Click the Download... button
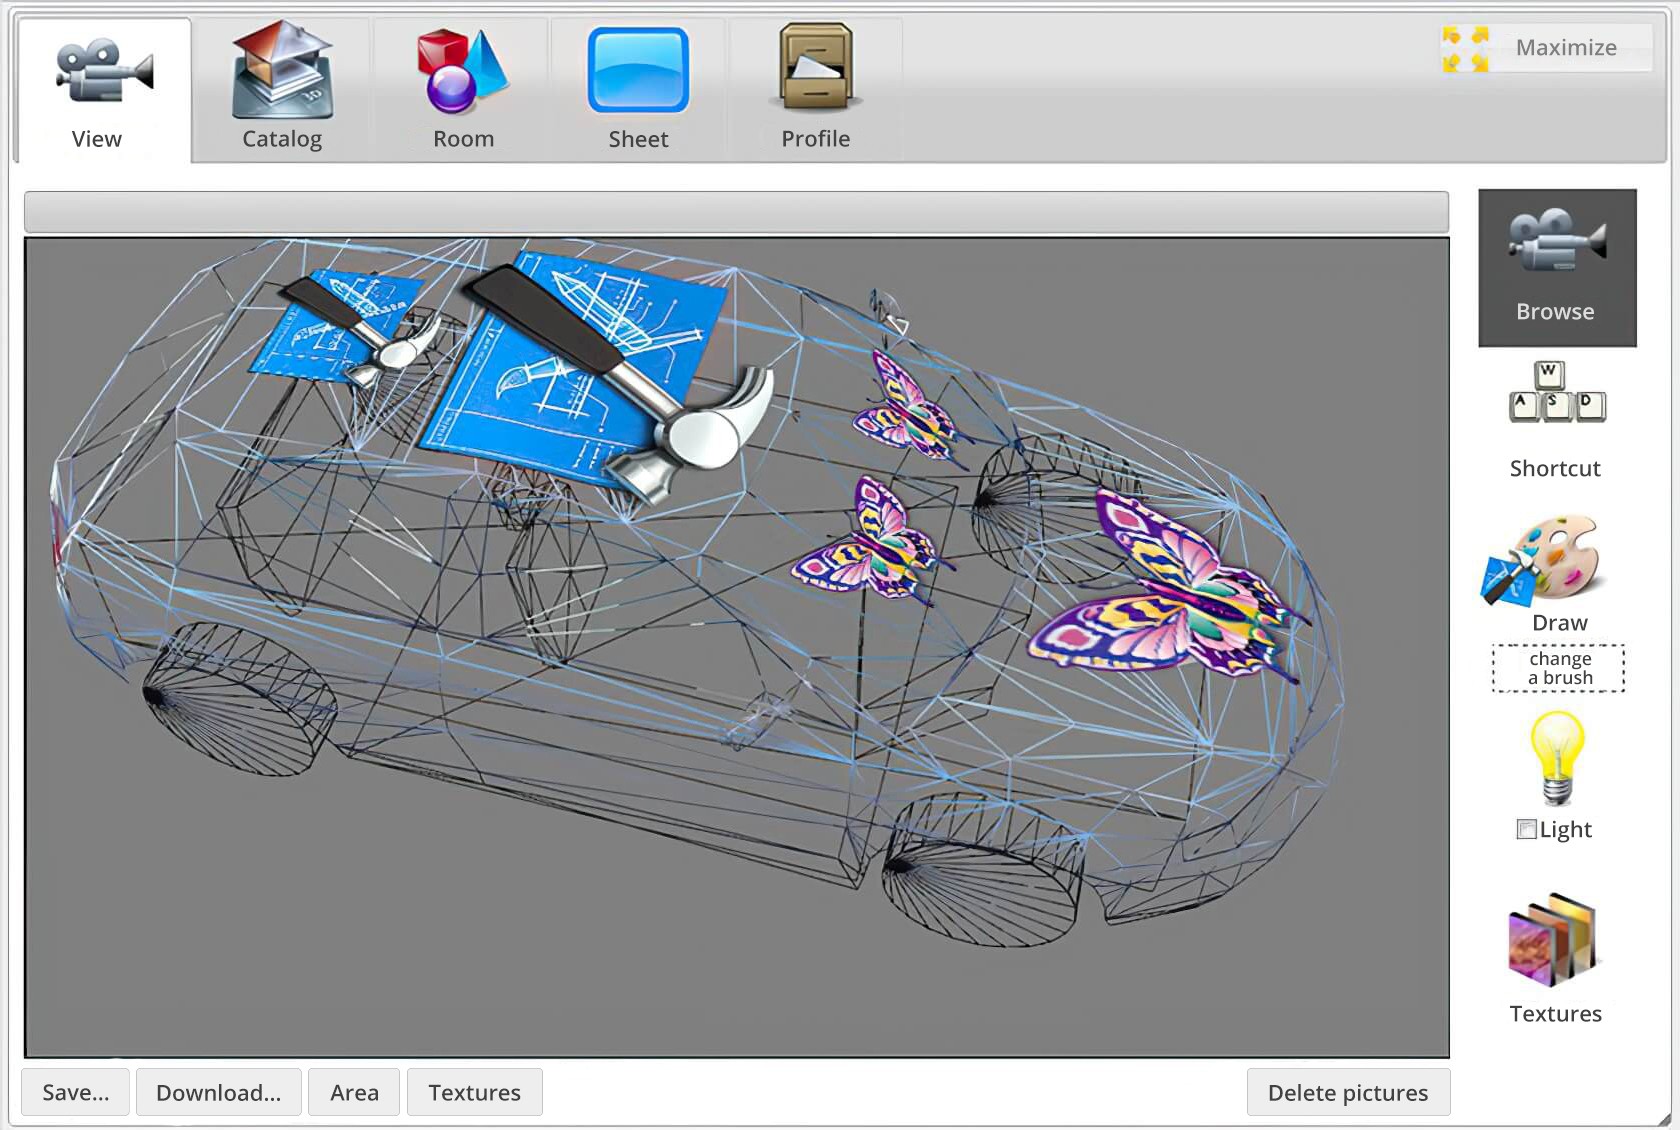This screenshot has width=1680, height=1130. 218,1092
